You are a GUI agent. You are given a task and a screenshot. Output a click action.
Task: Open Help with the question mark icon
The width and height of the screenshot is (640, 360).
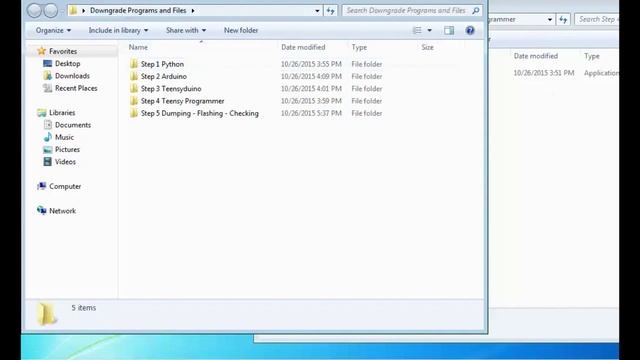point(470,30)
